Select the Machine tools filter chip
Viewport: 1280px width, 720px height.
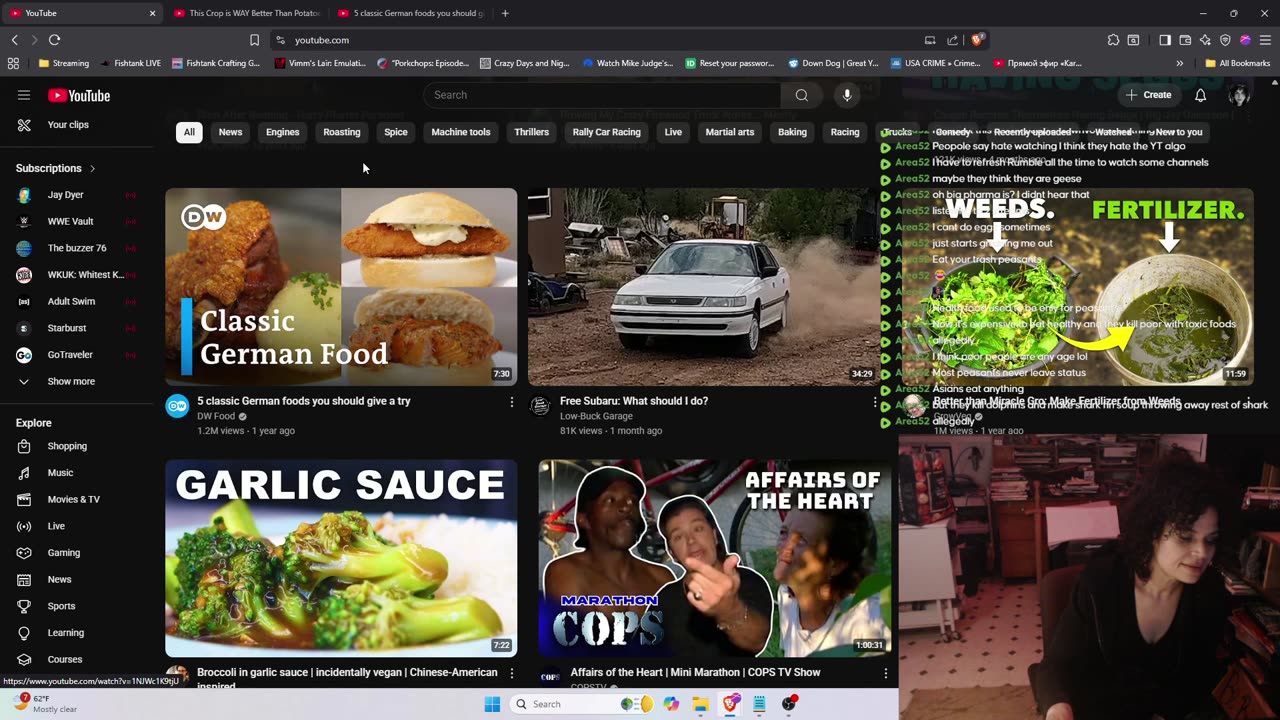pyautogui.click(x=461, y=132)
